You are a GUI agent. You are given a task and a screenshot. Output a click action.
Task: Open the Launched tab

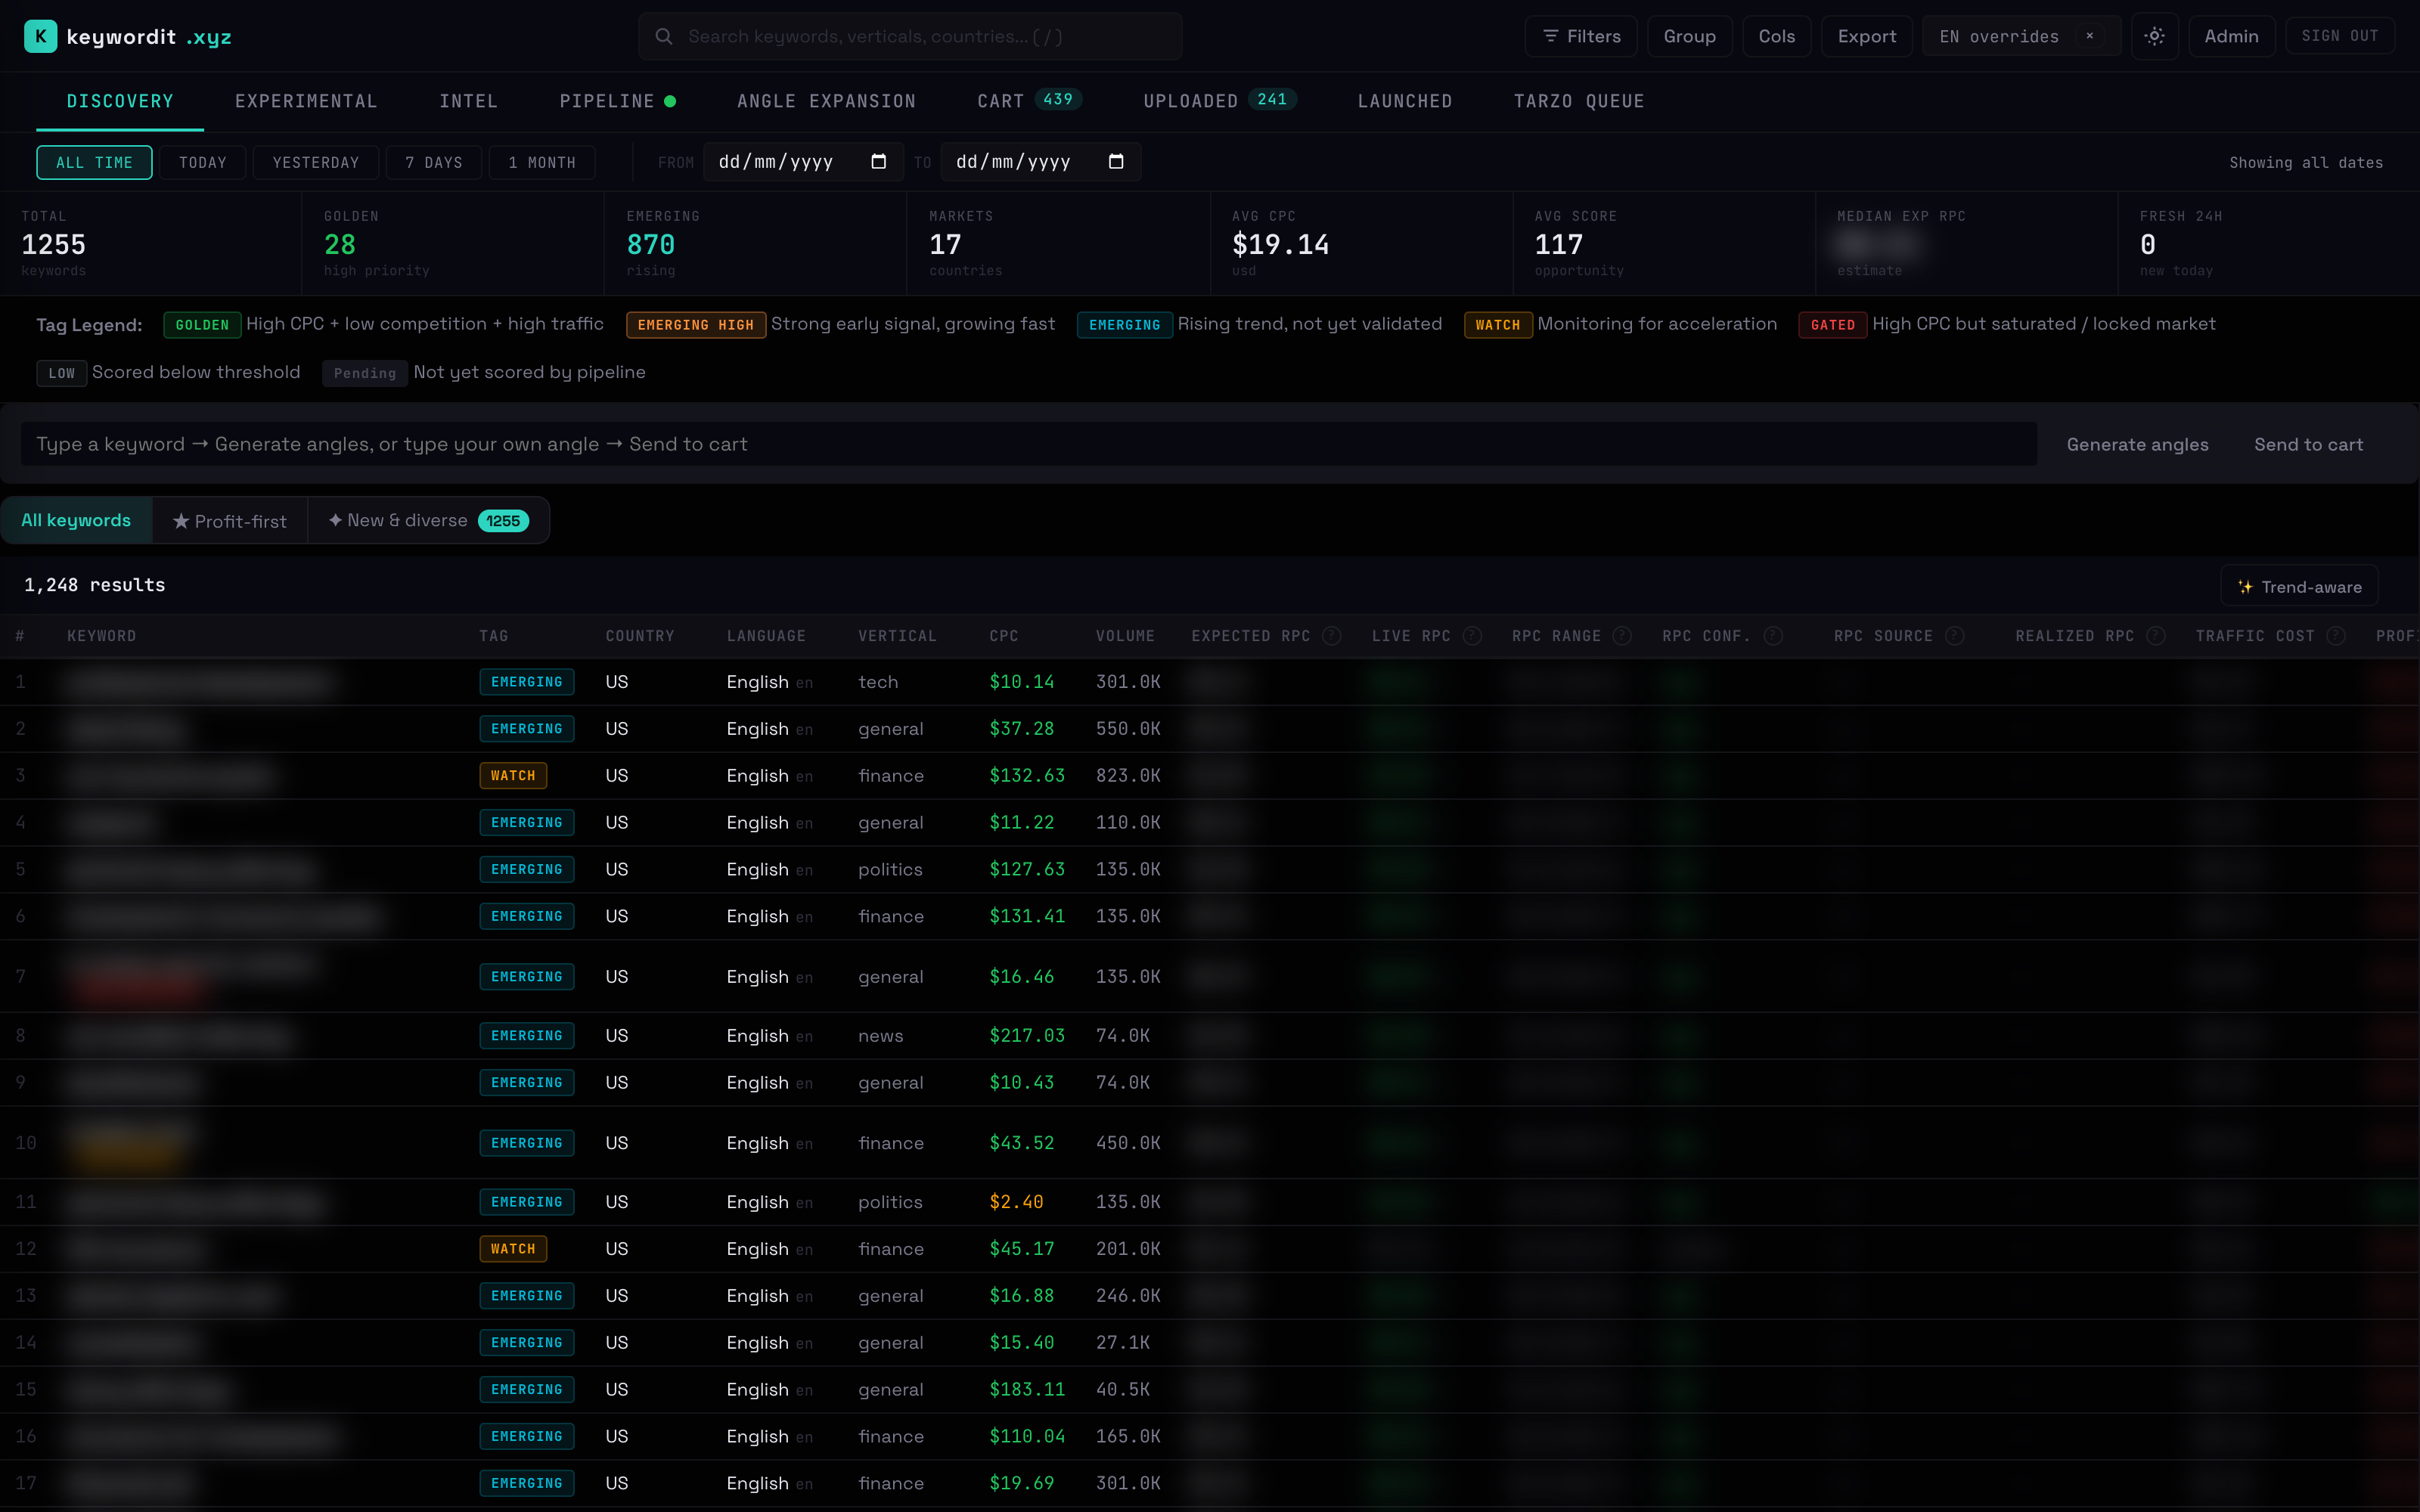(x=1404, y=101)
